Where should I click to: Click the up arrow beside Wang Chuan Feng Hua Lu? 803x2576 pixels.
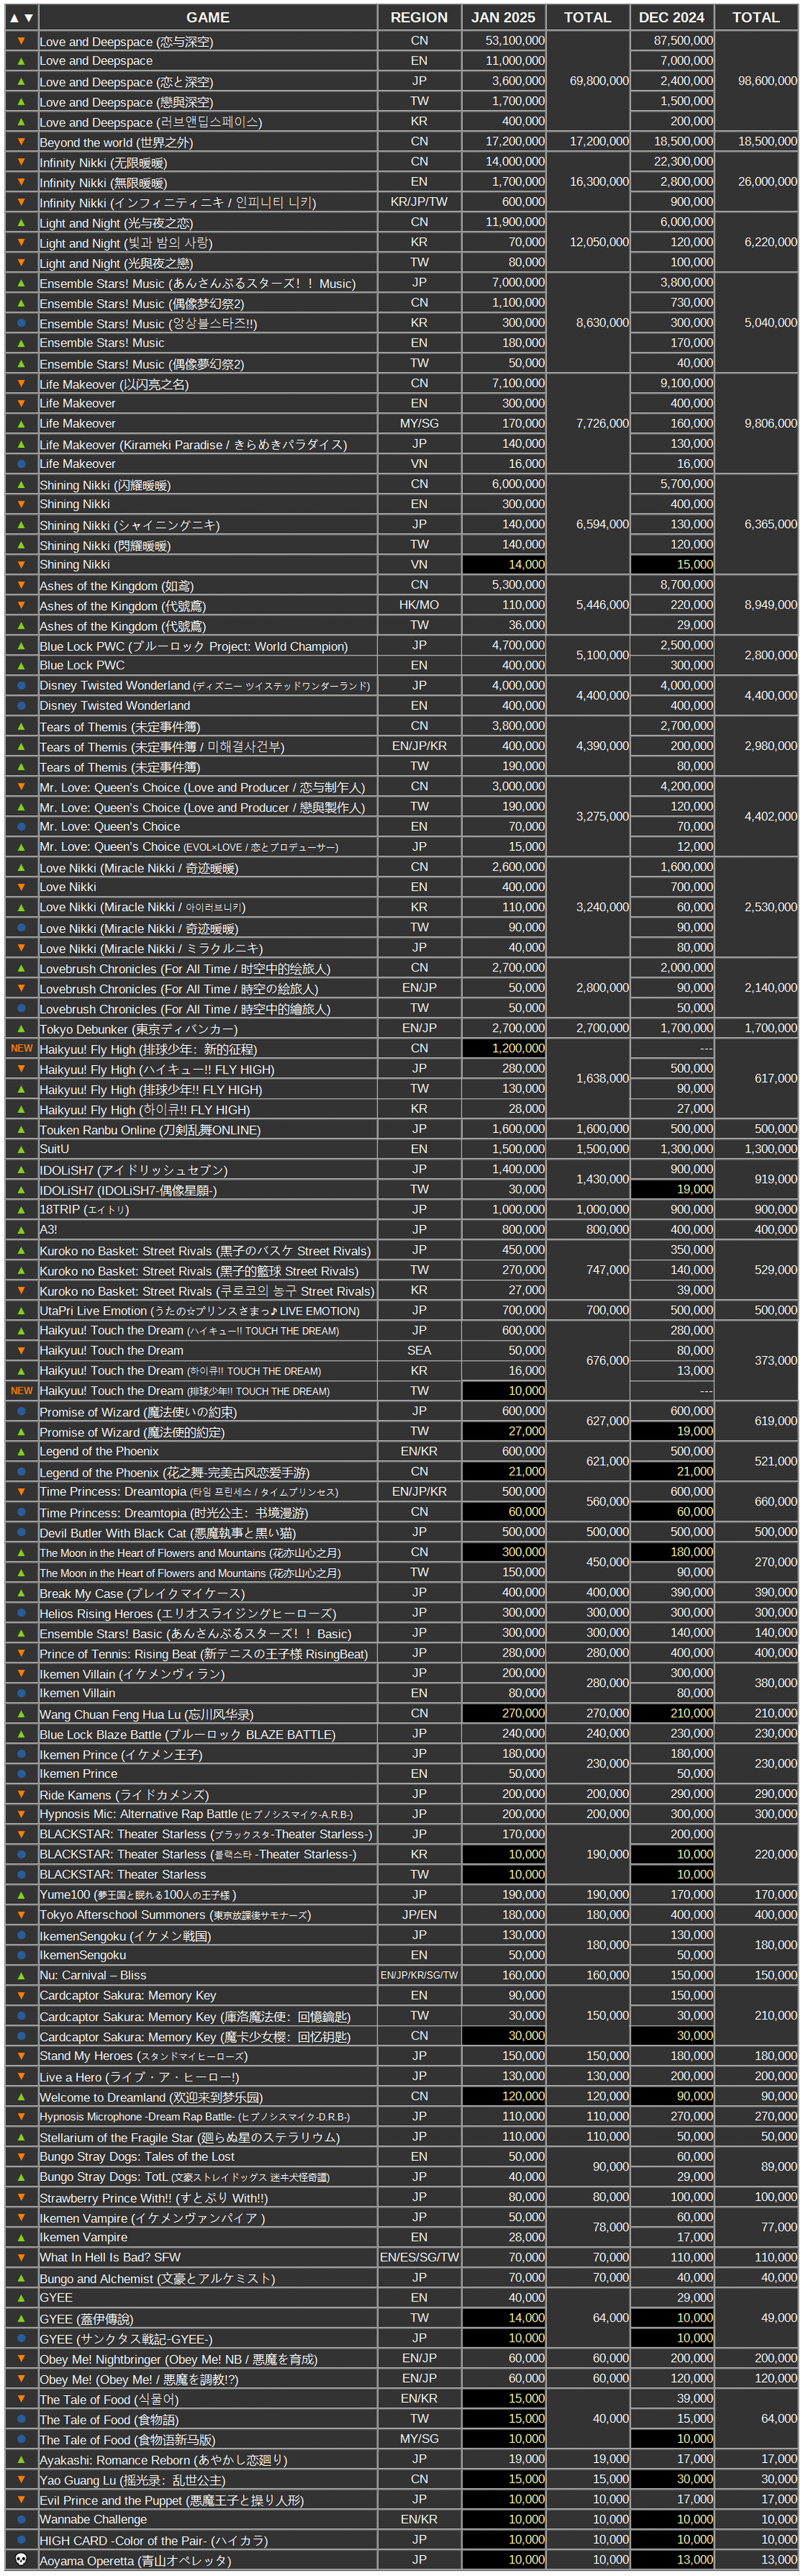click(21, 1713)
